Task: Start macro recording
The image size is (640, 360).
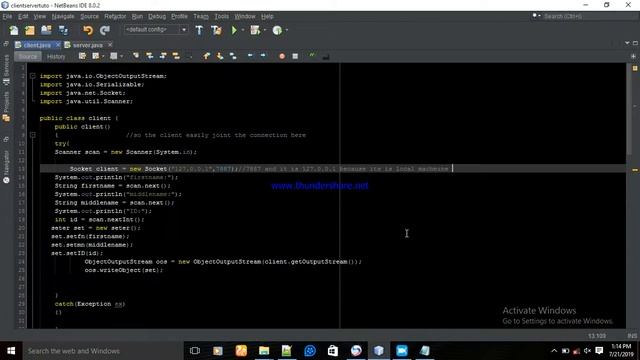Action: (282, 56)
